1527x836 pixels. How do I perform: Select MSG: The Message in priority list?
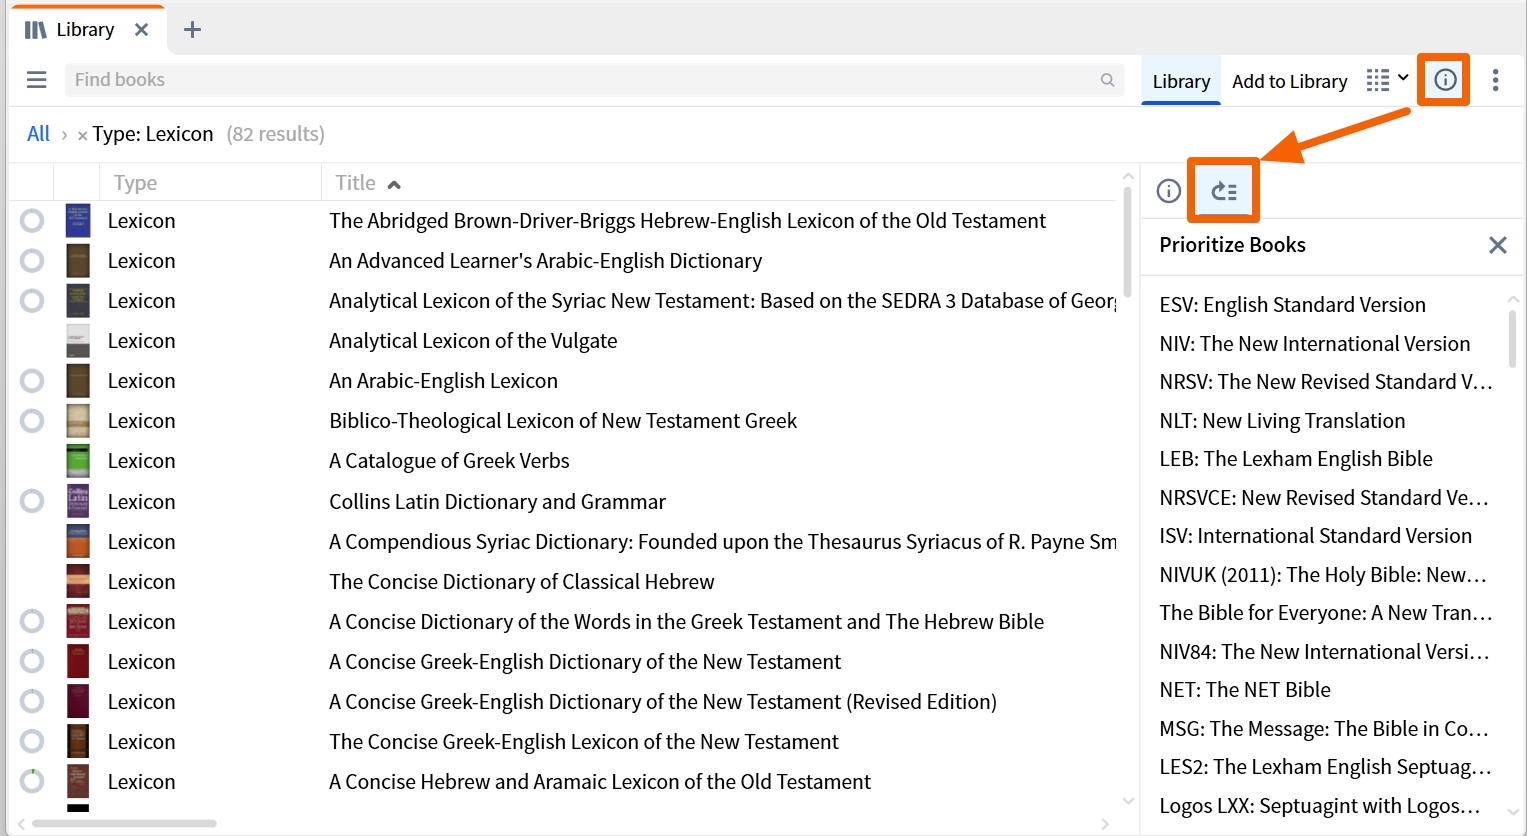click(1324, 729)
